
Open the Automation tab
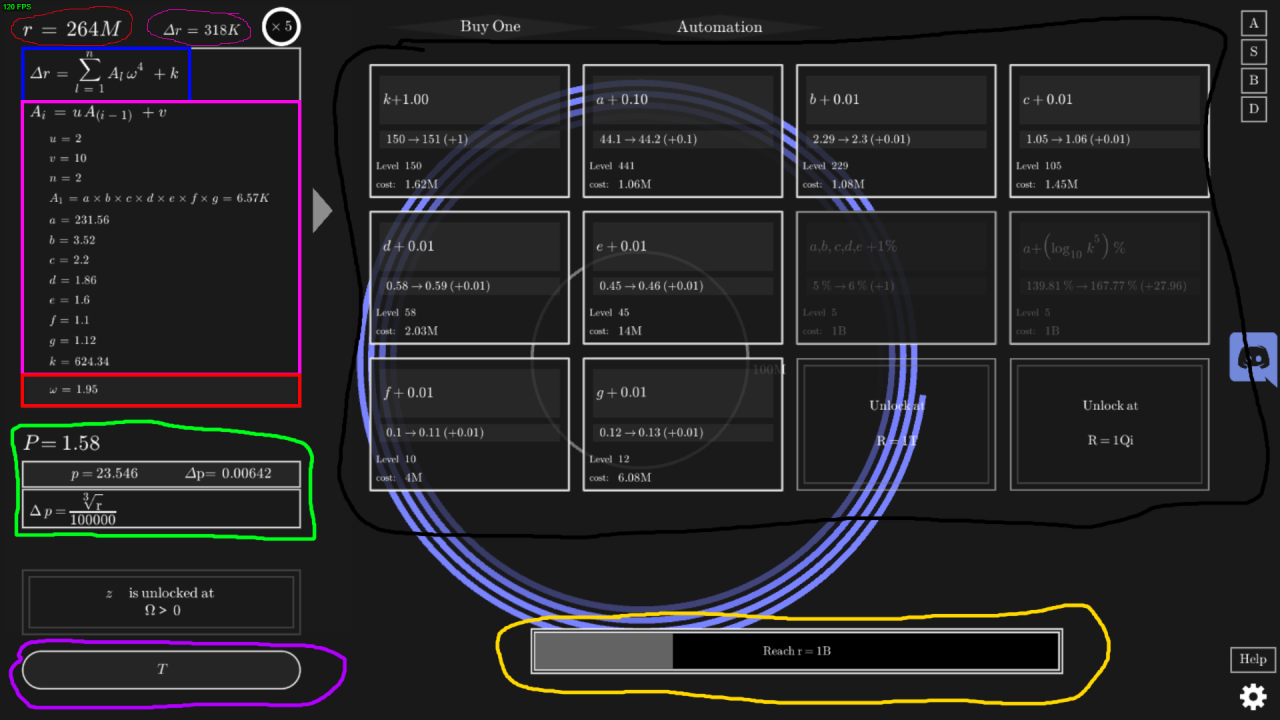719,27
